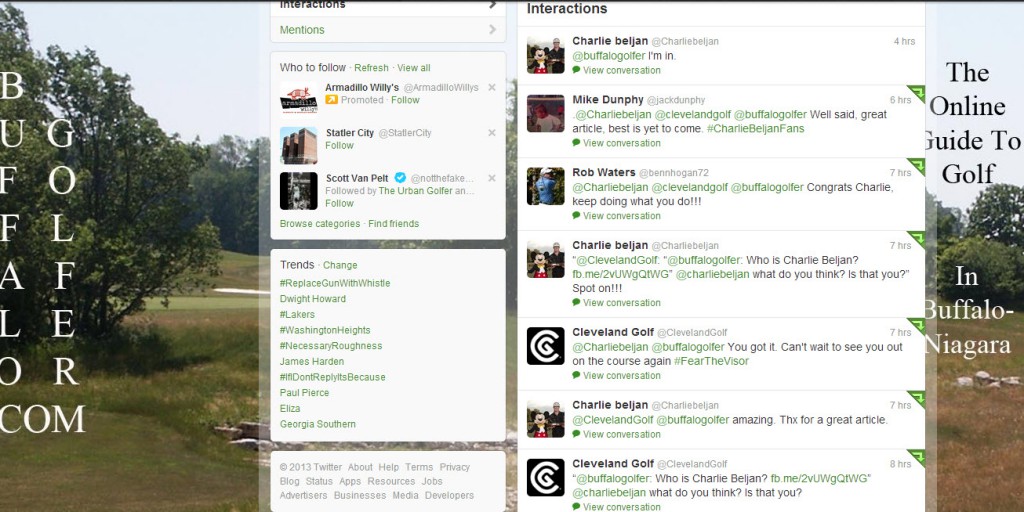Click the 4 hrs timestamp
The height and width of the screenshot is (512, 1024).
[x=904, y=41]
